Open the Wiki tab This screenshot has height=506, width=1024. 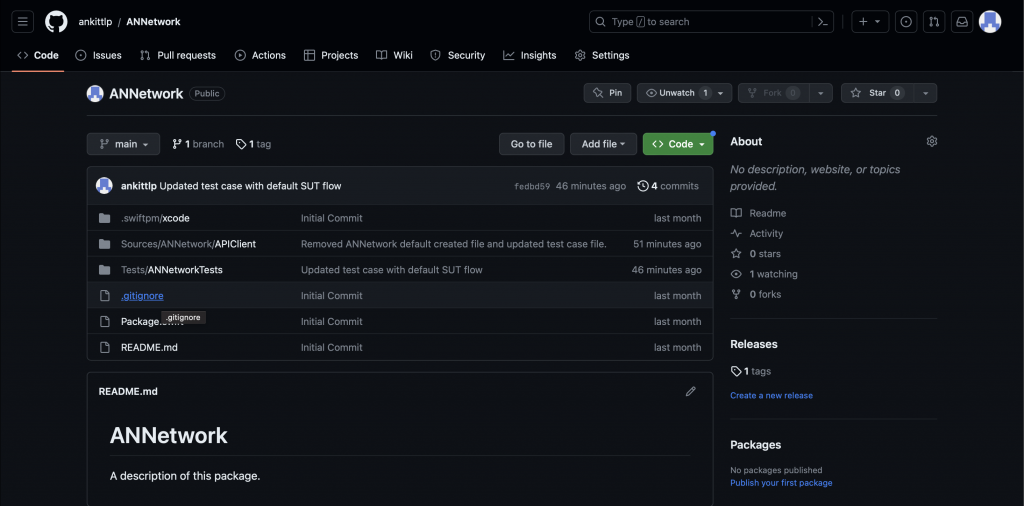click(394, 55)
